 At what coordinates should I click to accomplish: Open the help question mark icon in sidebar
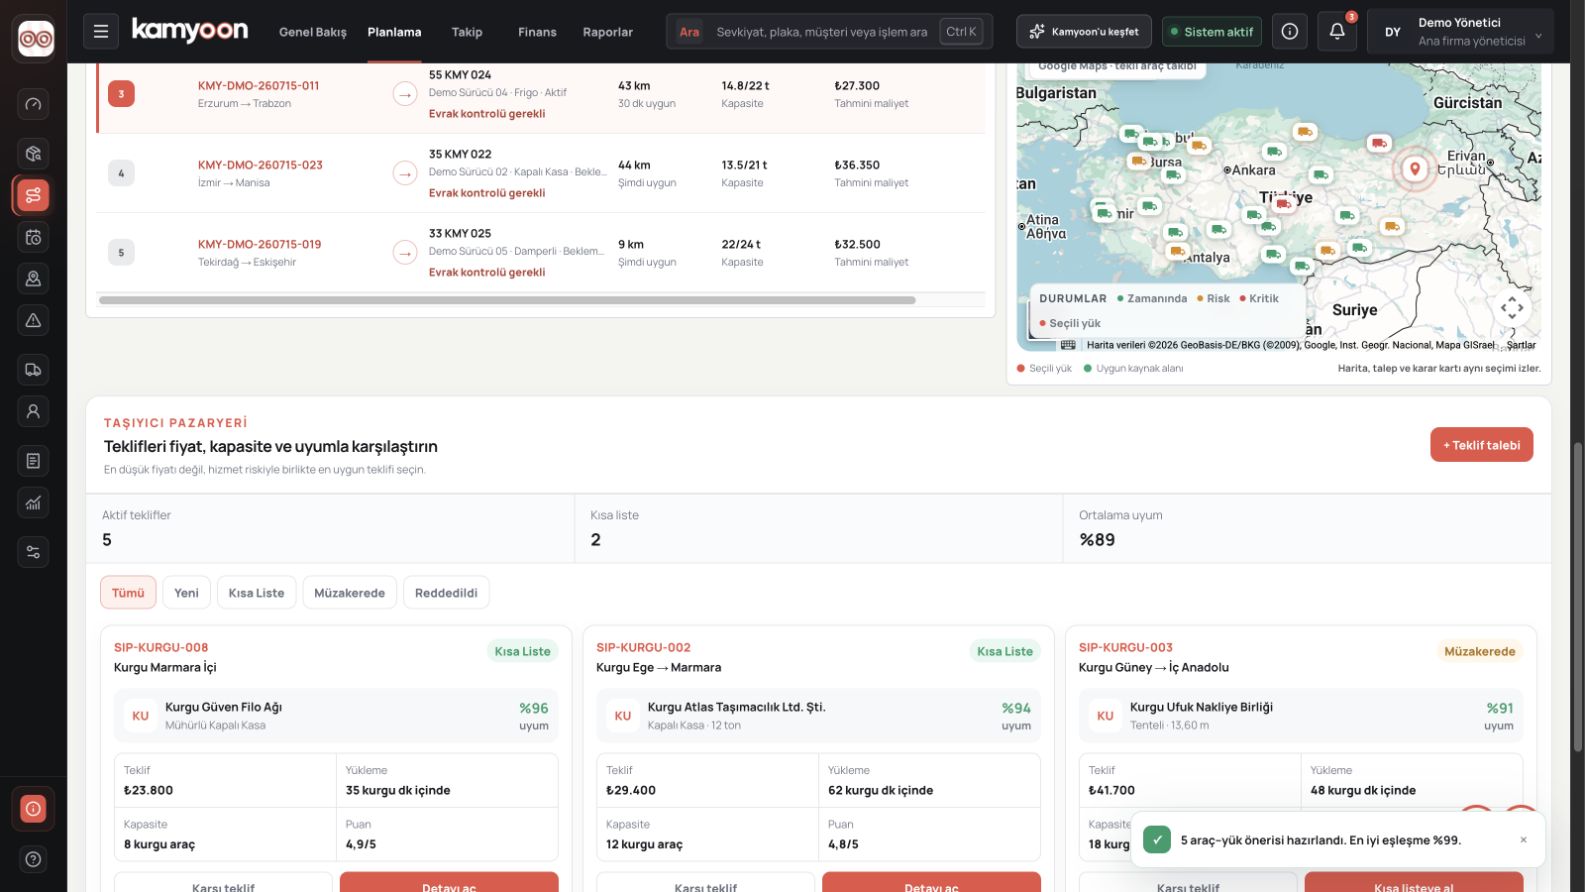(33, 859)
